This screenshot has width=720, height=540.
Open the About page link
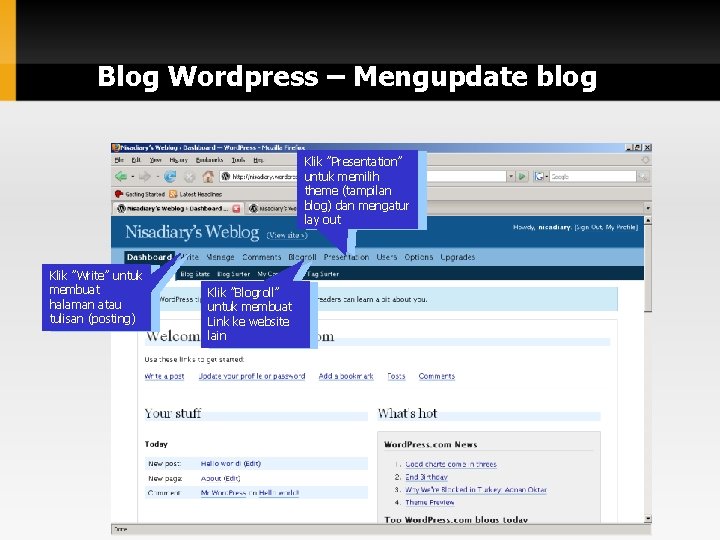tap(211, 478)
